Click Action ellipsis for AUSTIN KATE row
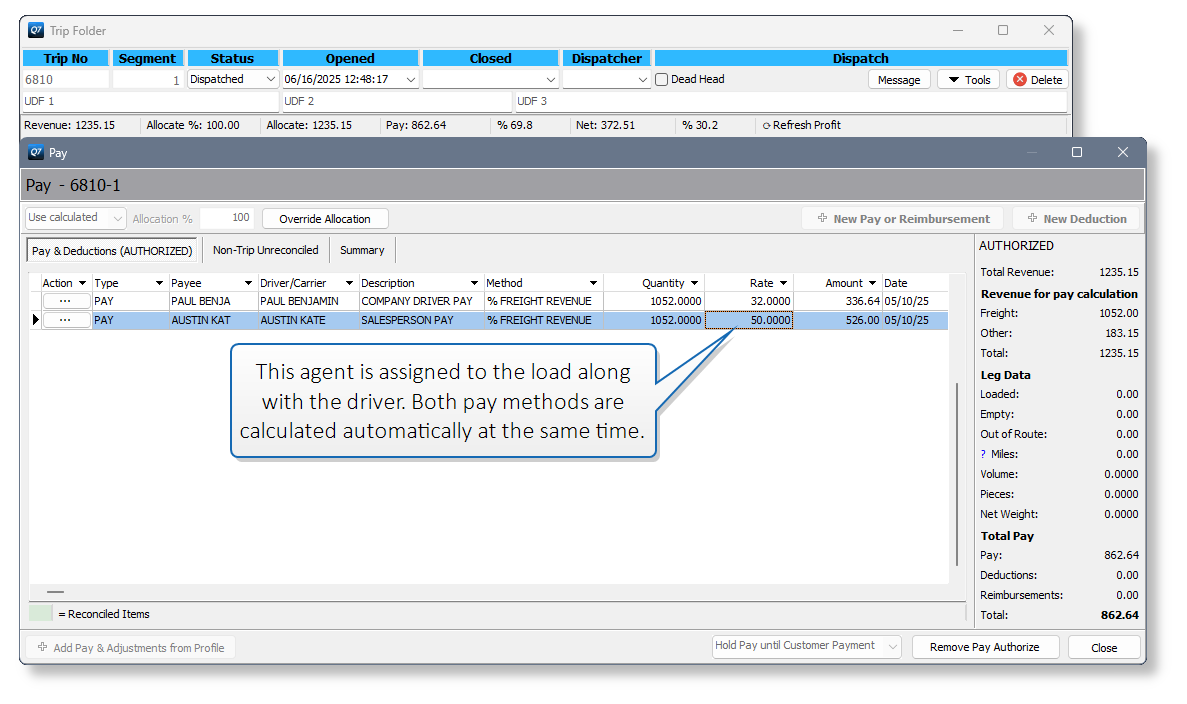 click(65, 320)
